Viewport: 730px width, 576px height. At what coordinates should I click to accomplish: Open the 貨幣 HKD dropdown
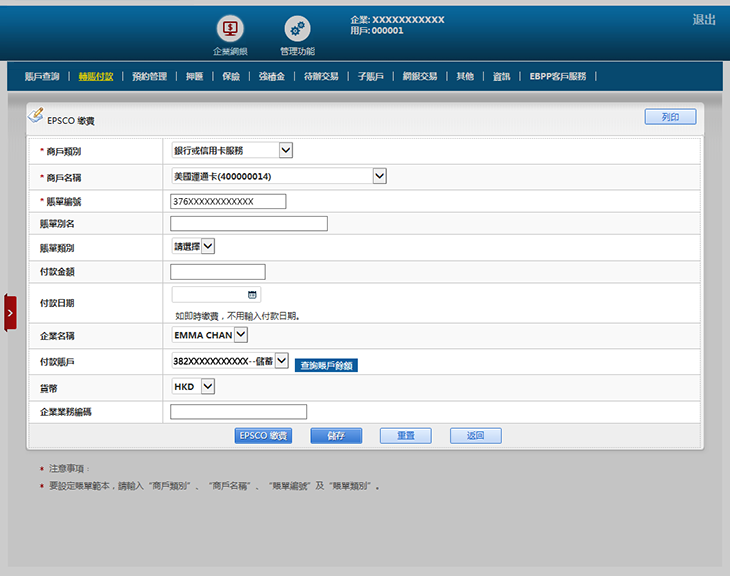click(207, 386)
